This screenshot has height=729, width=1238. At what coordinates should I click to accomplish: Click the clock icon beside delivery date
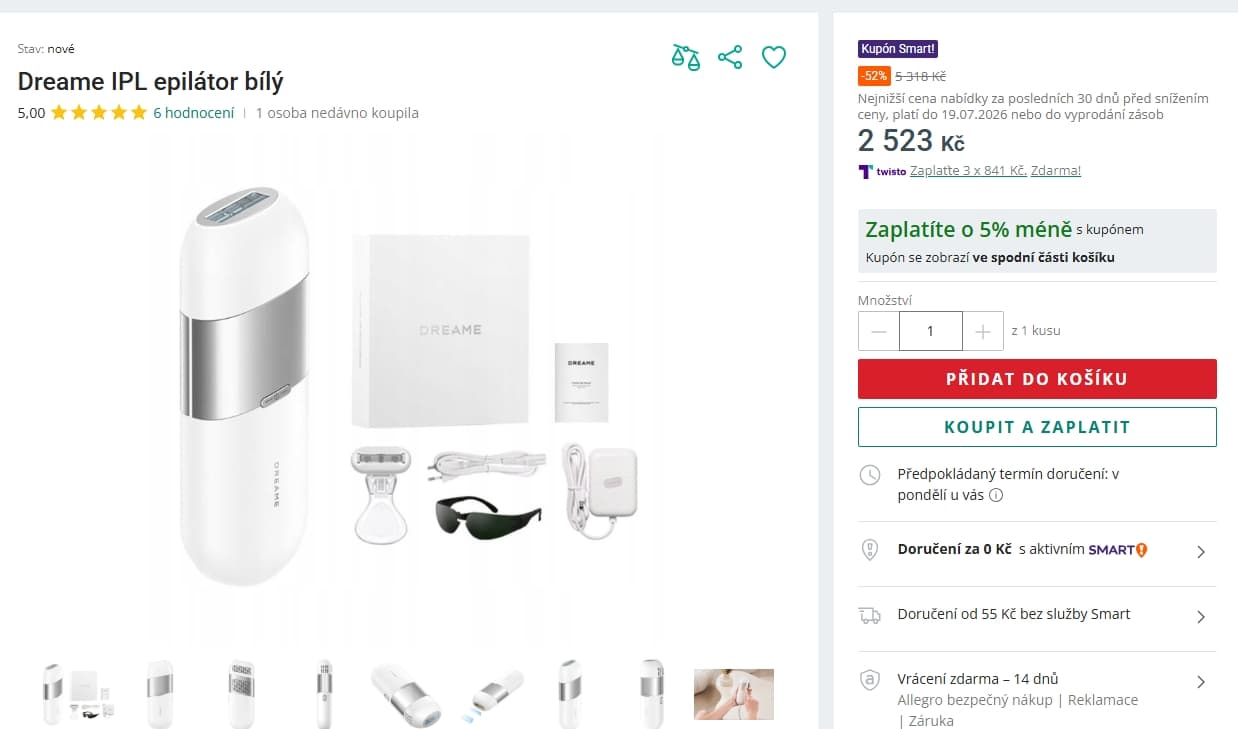point(870,475)
